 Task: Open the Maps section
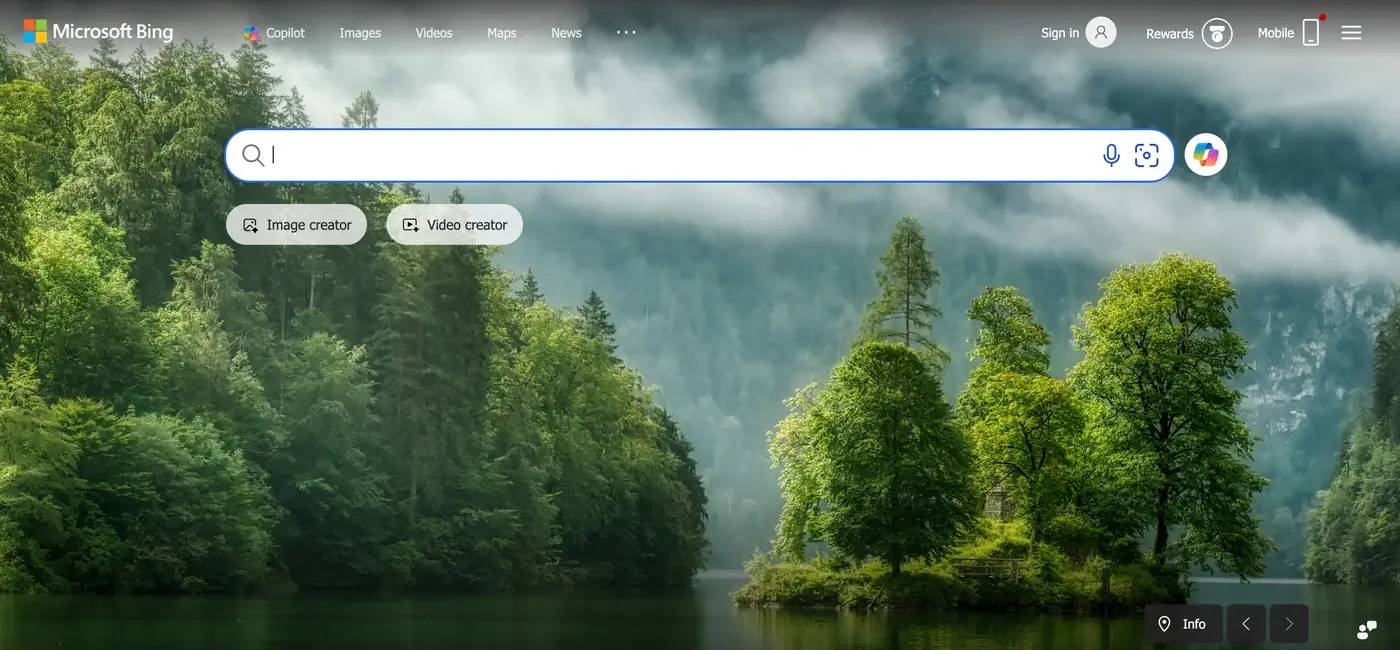click(501, 32)
